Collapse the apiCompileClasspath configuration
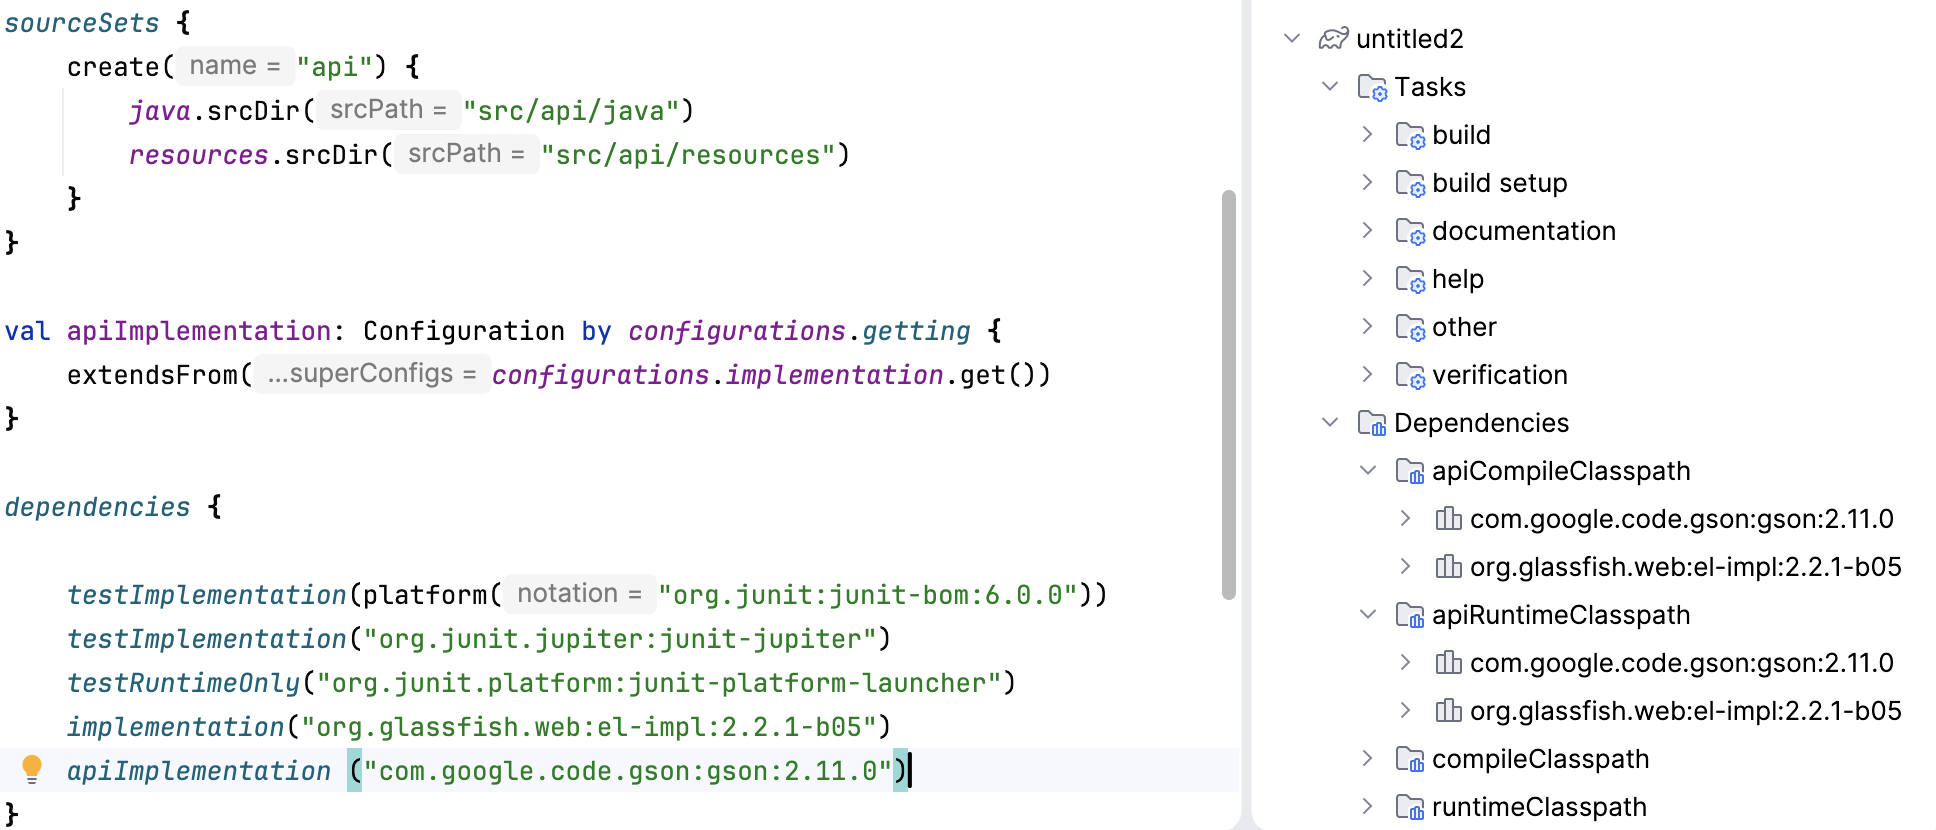 tap(1368, 470)
